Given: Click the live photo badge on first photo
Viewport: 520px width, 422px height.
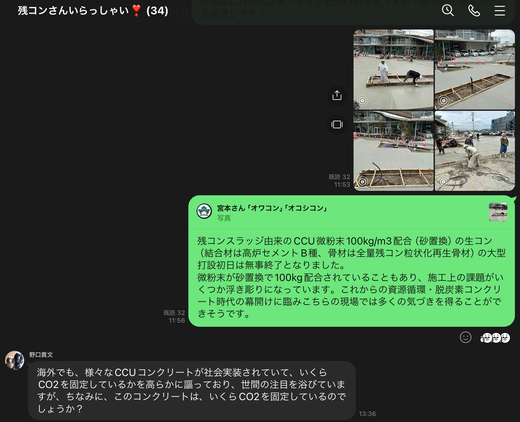Looking at the screenshot, I should [x=362, y=100].
